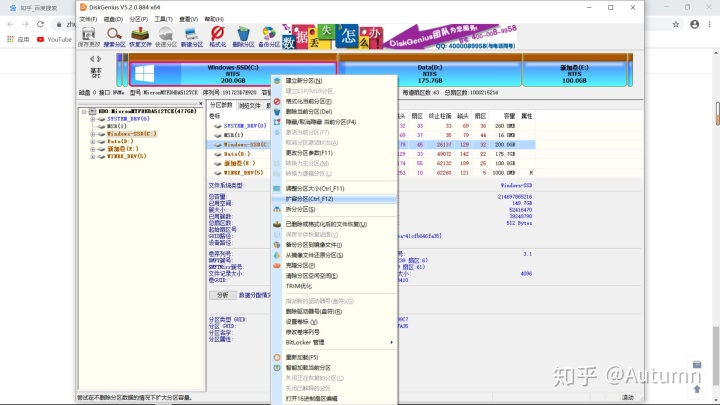The width and height of the screenshot is (720, 405).
Task: Collapse the HD0 disk root tree node
Action: 84,112
